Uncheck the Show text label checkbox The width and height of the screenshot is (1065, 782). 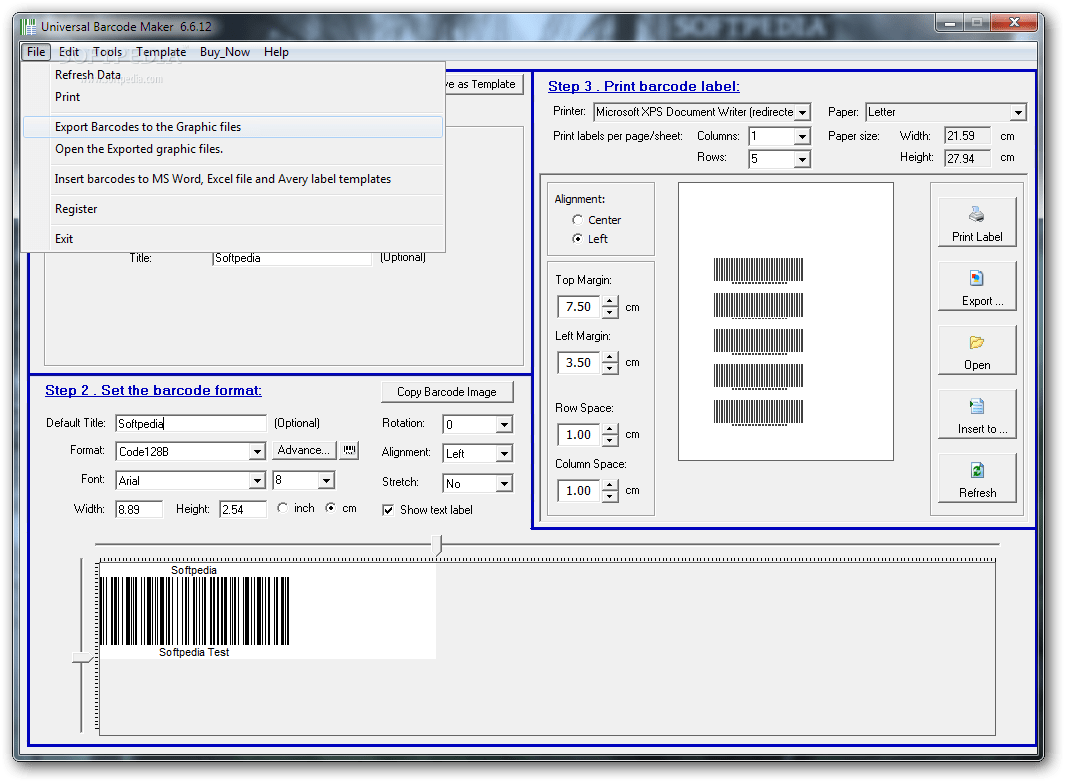coord(388,510)
